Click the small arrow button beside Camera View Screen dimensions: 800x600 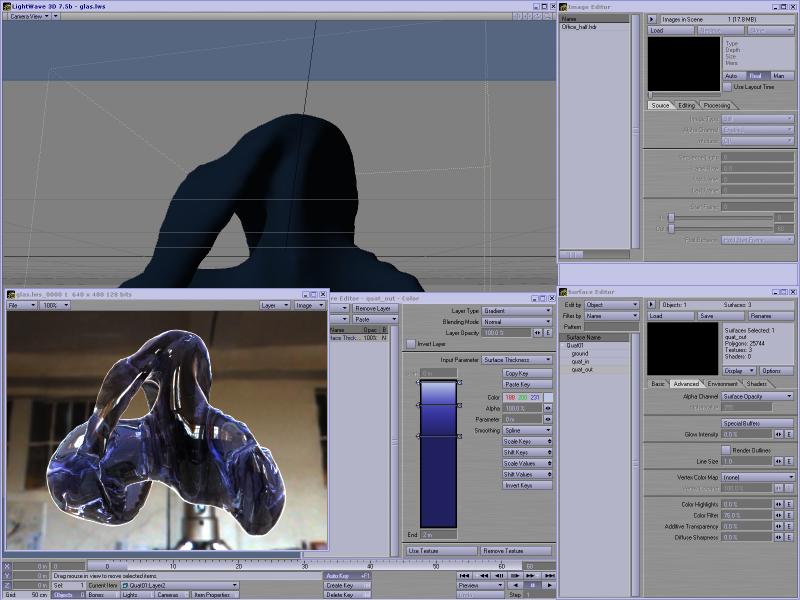tap(56, 16)
